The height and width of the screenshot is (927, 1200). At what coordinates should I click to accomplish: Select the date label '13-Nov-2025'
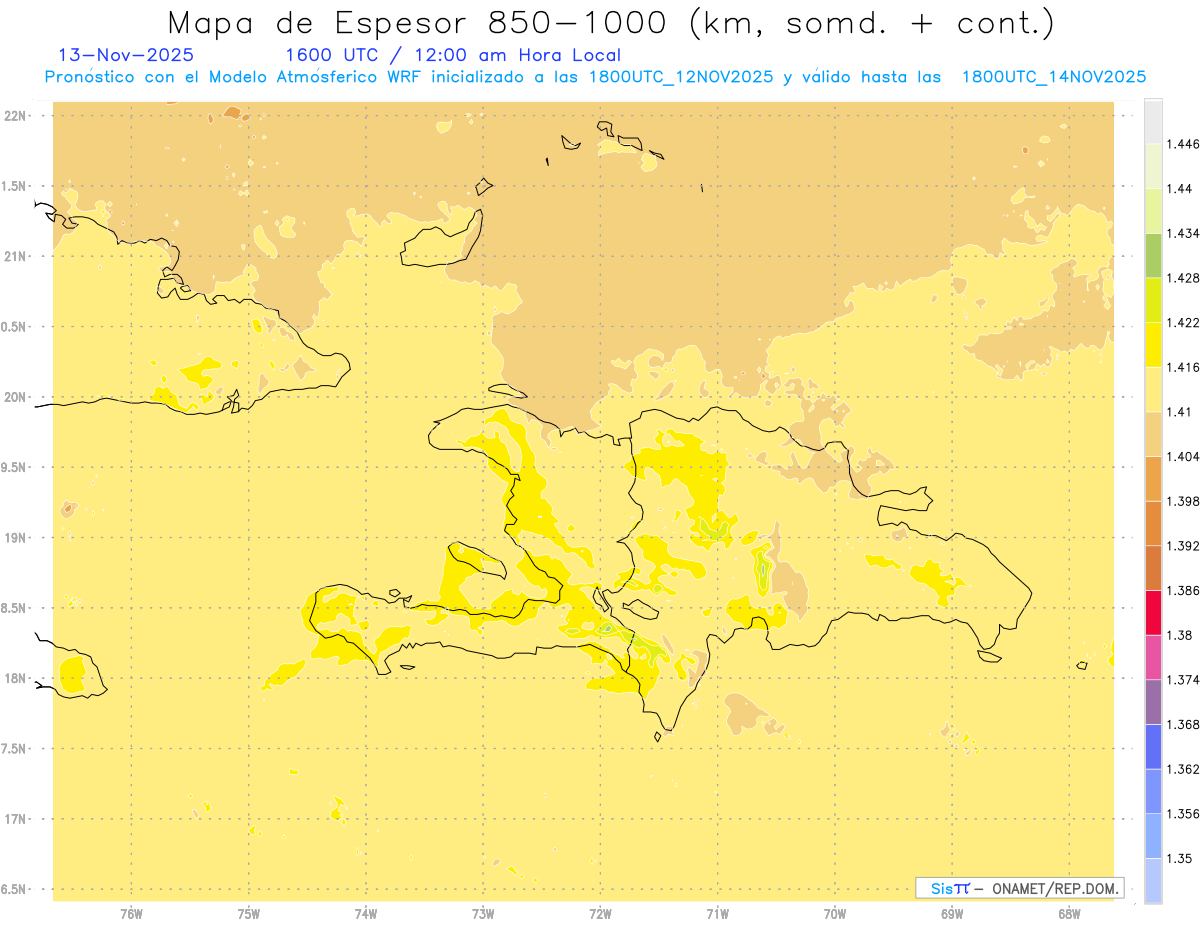(x=127, y=55)
